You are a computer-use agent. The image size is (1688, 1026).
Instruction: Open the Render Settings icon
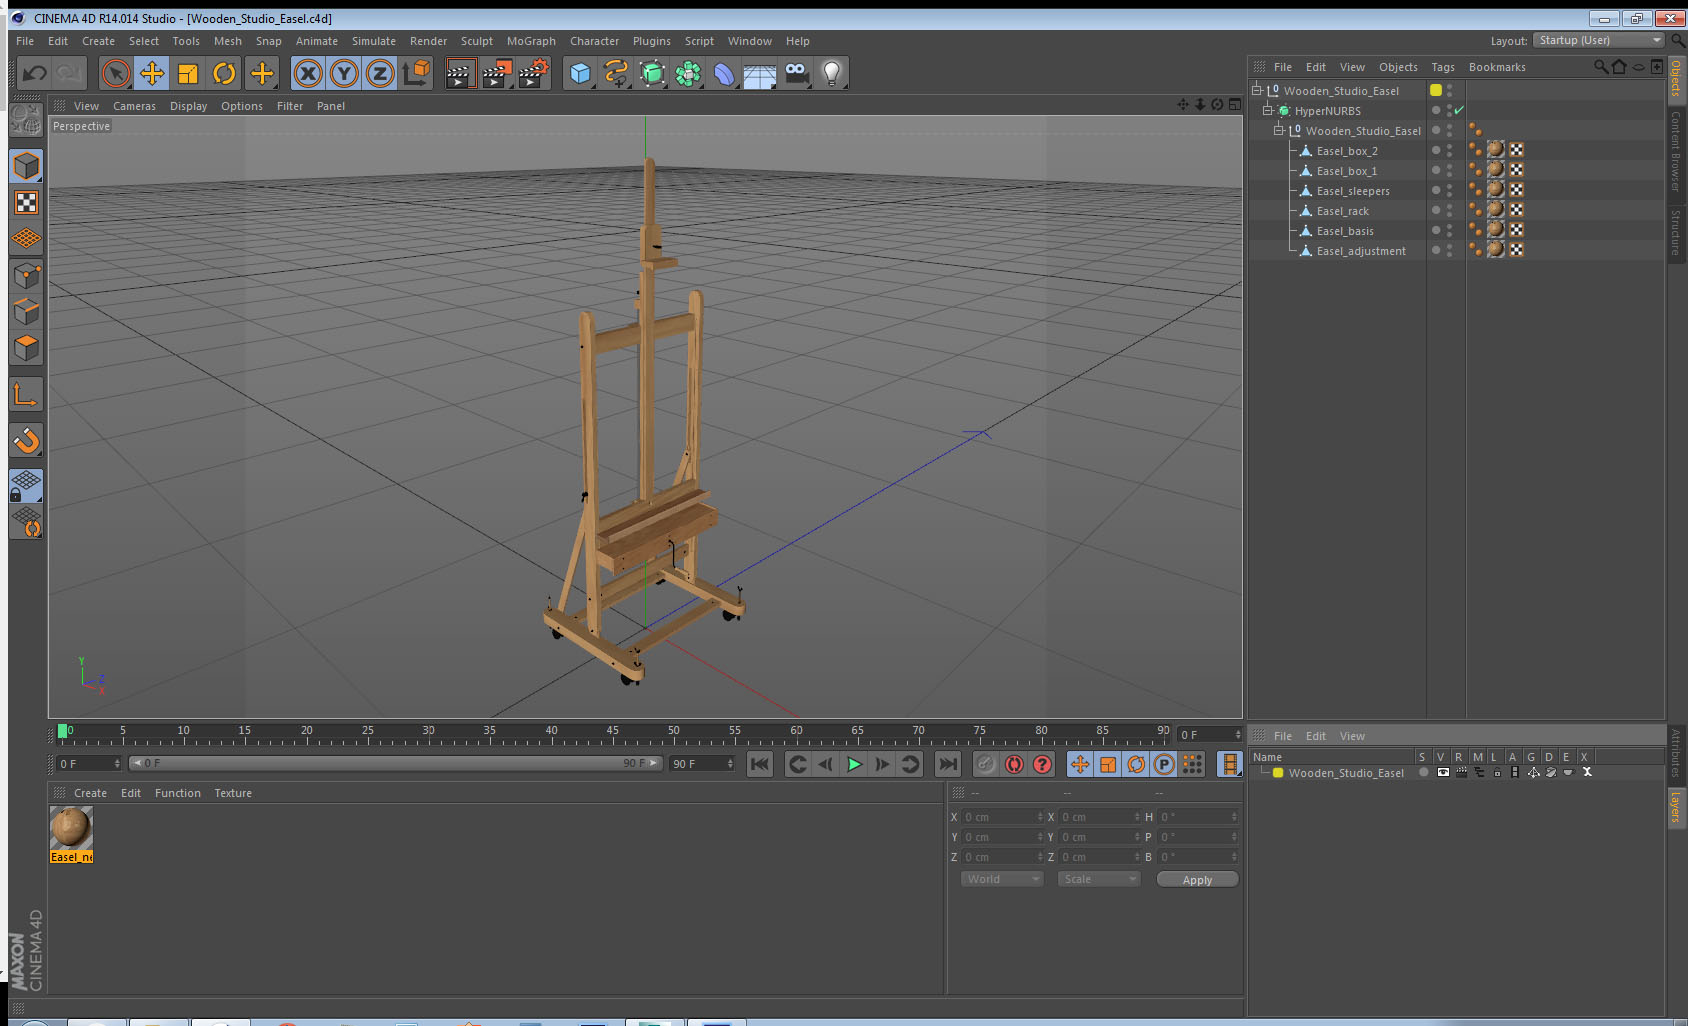point(534,73)
